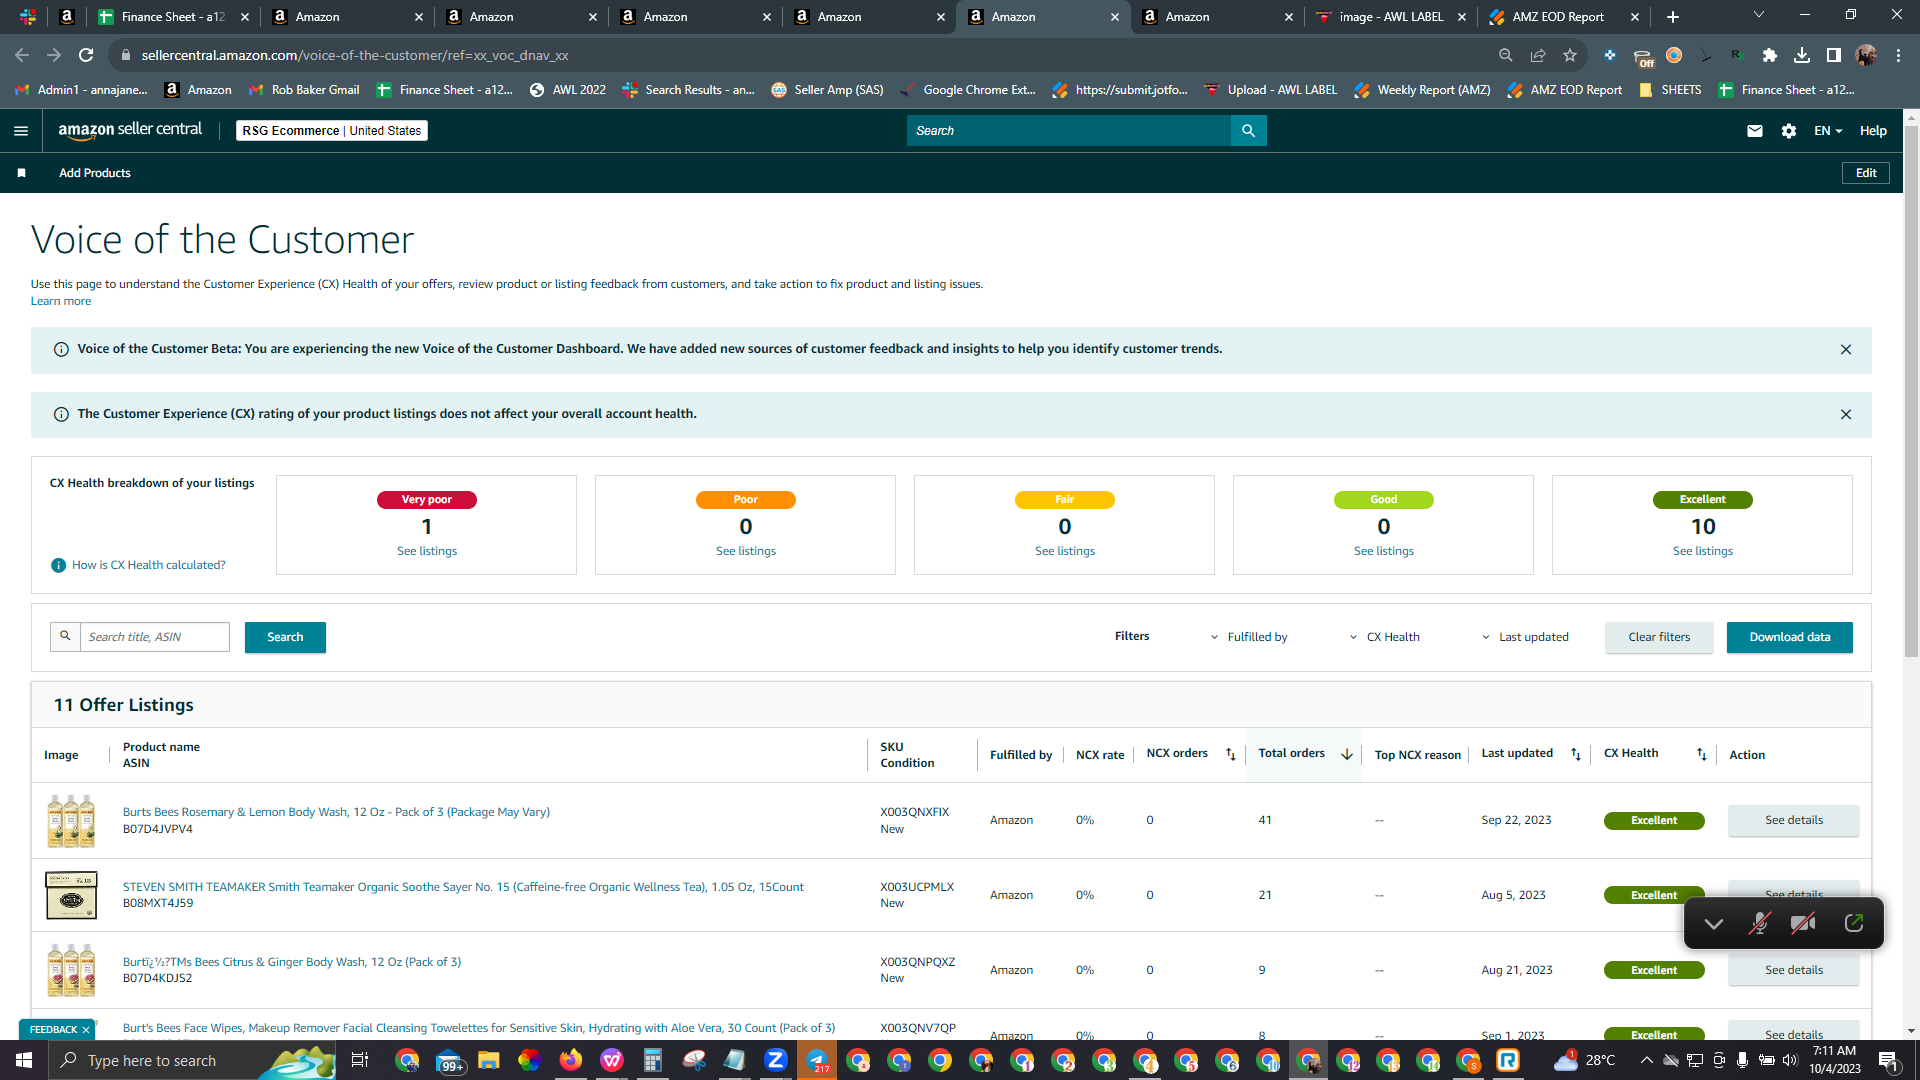Open the Windows notification center
This screenshot has height=1080, width=1920.
tap(1889, 1060)
